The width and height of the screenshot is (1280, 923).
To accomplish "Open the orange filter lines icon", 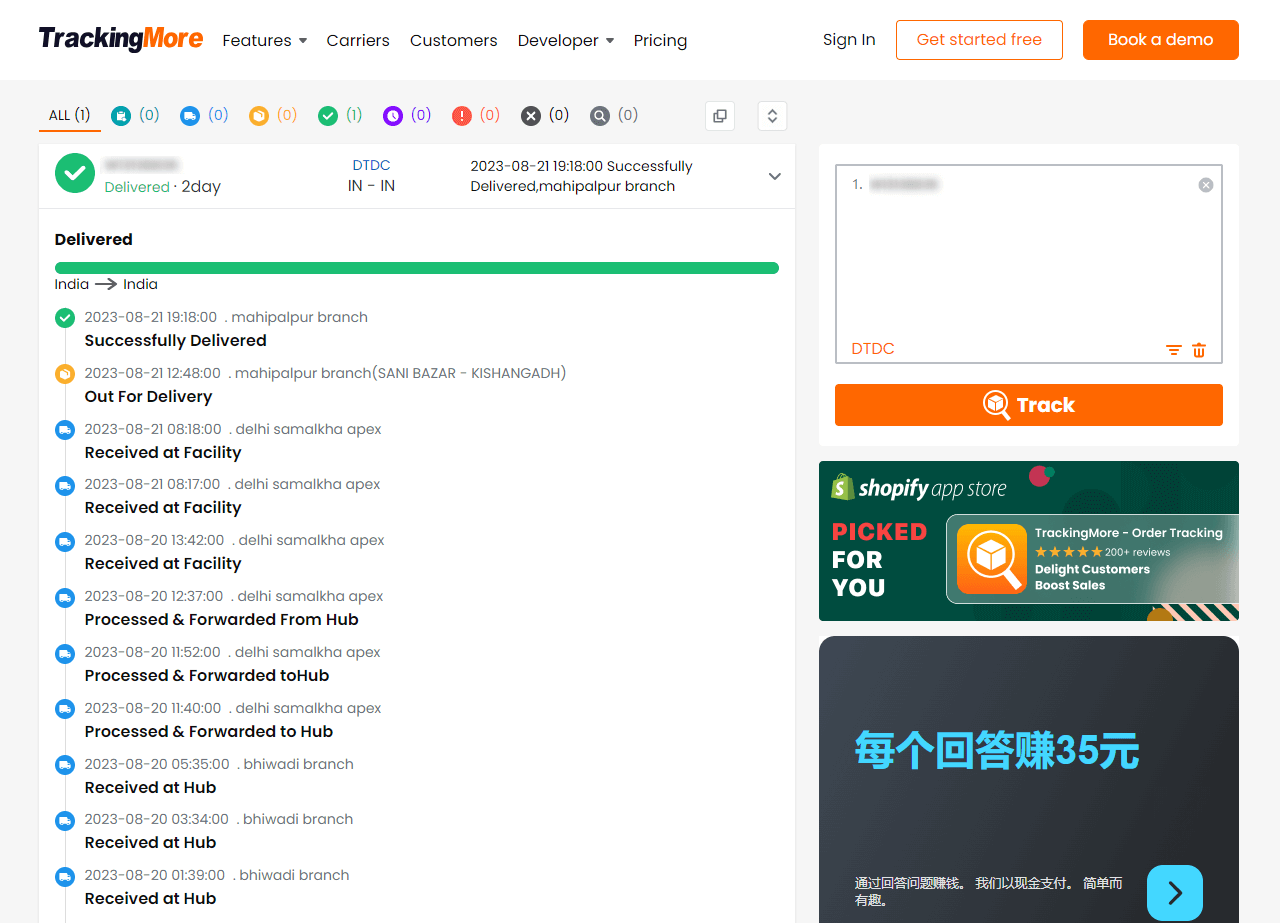I will (x=1173, y=350).
